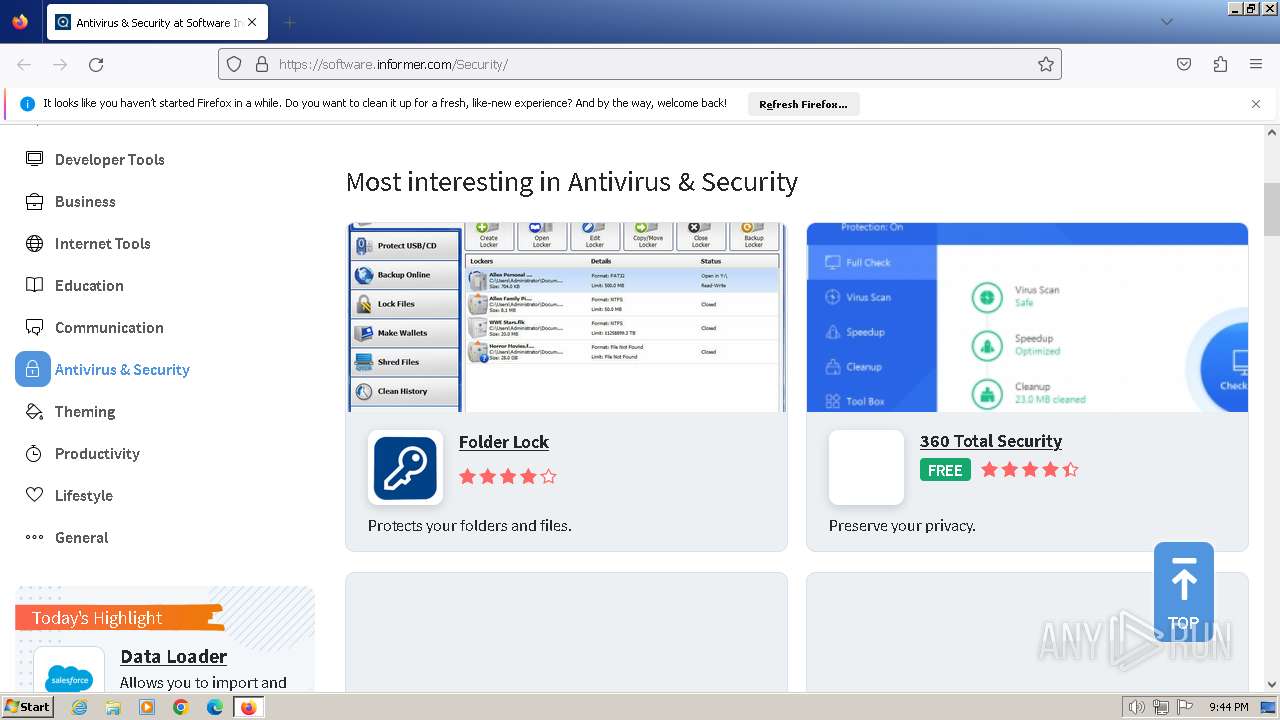Click the Refresh Firefox button
The image size is (1280, 720).
click(803, 104)
